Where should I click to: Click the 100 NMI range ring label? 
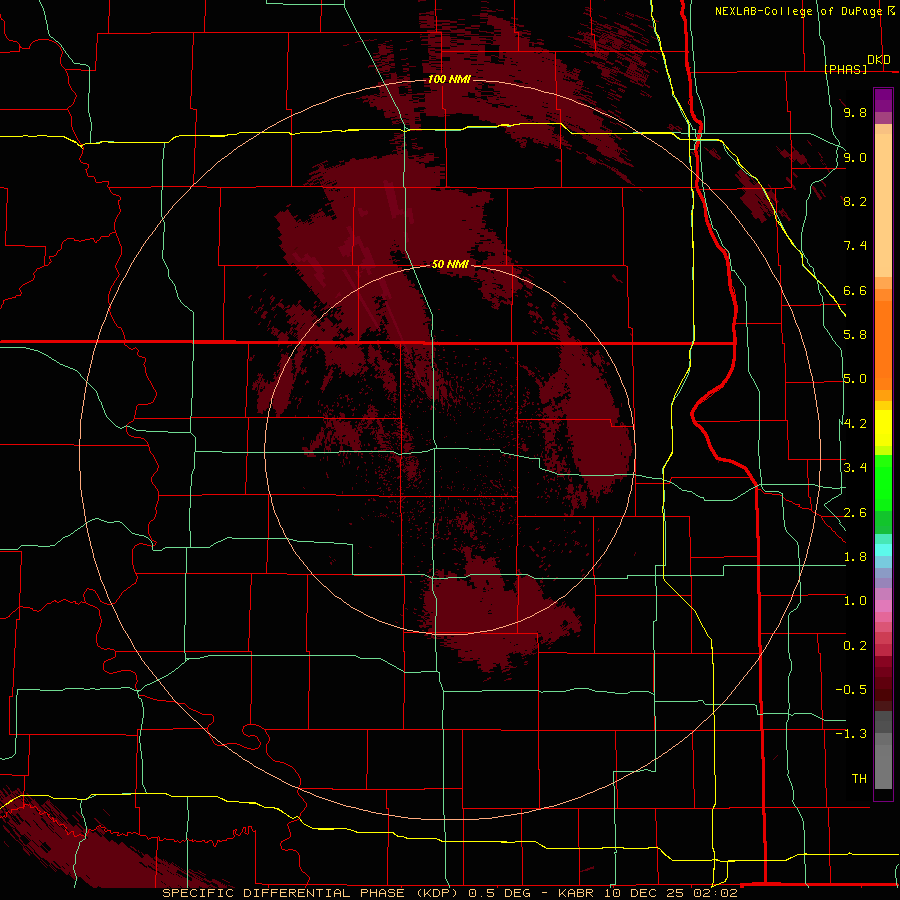click(449, 79)
